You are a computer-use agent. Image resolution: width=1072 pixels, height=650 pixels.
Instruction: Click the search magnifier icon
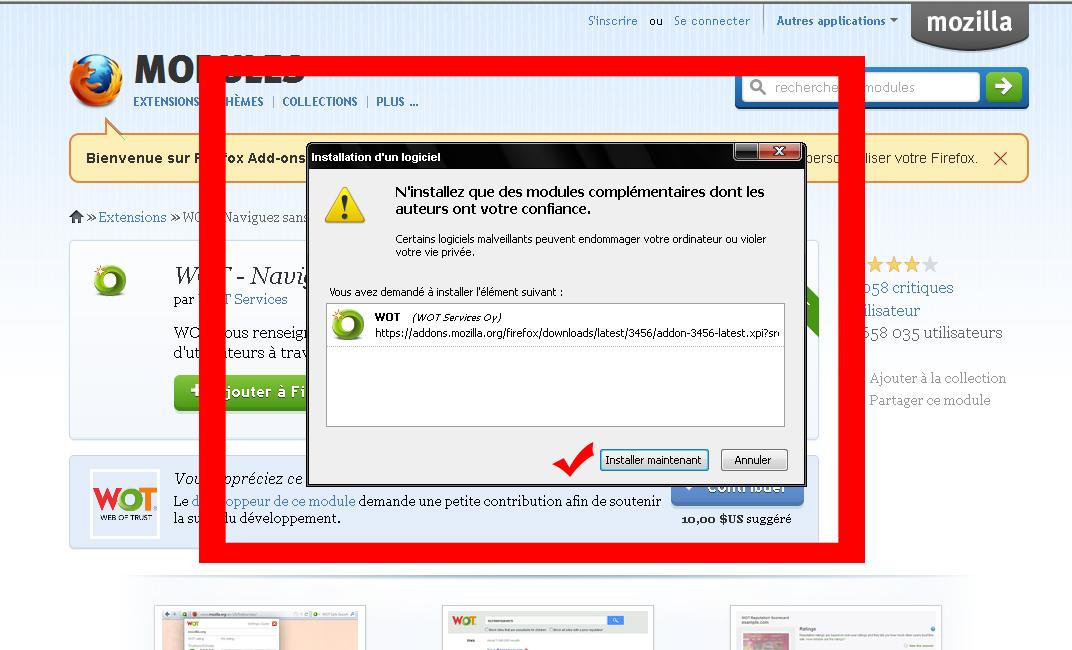point(758,87)
